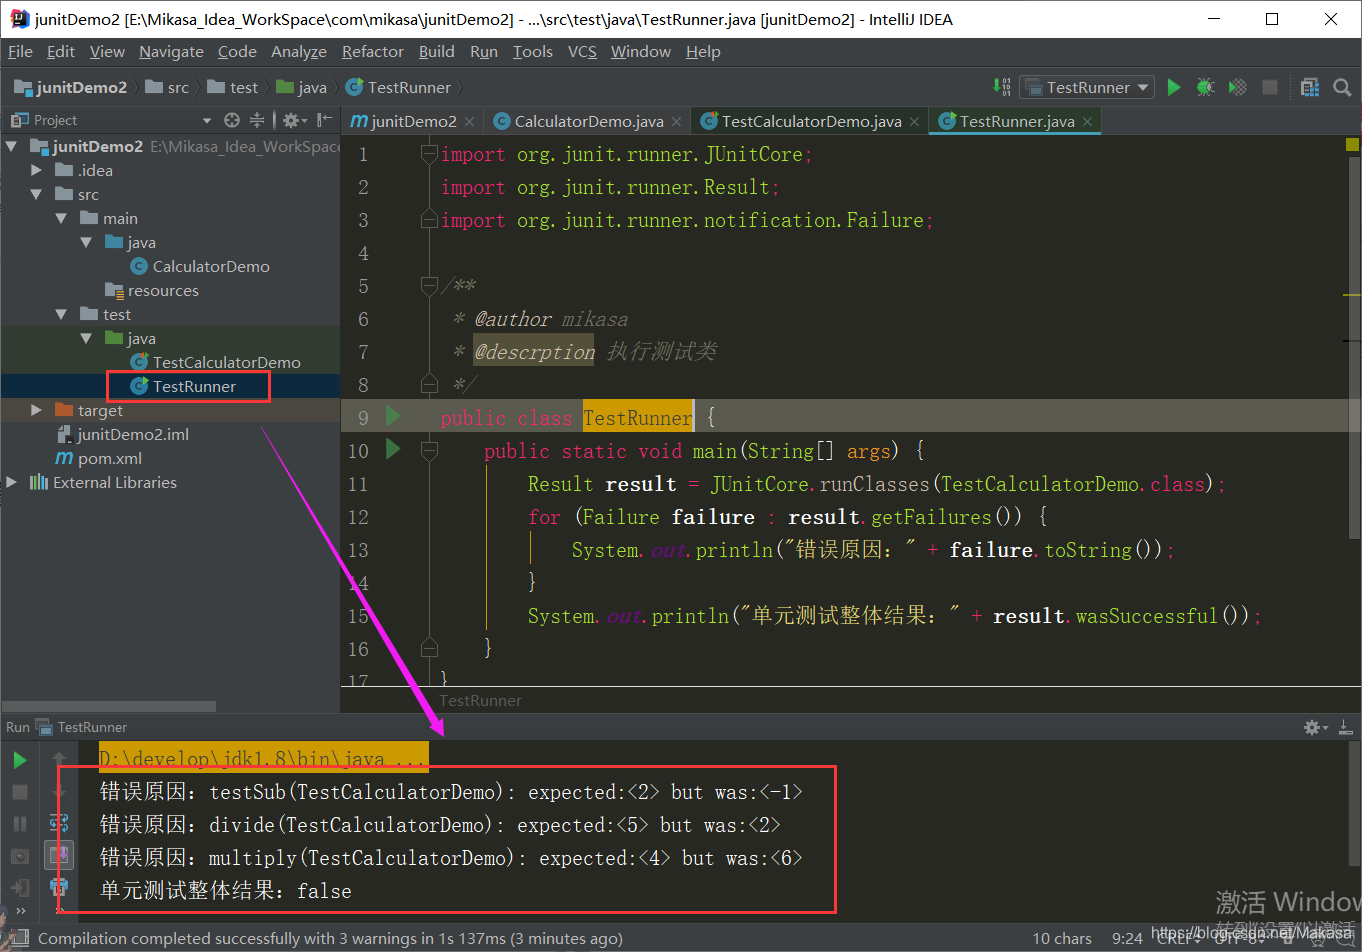Fold the import block at line 1
The height and width of the screenshot is (952, 1362).
pos(429,154)
